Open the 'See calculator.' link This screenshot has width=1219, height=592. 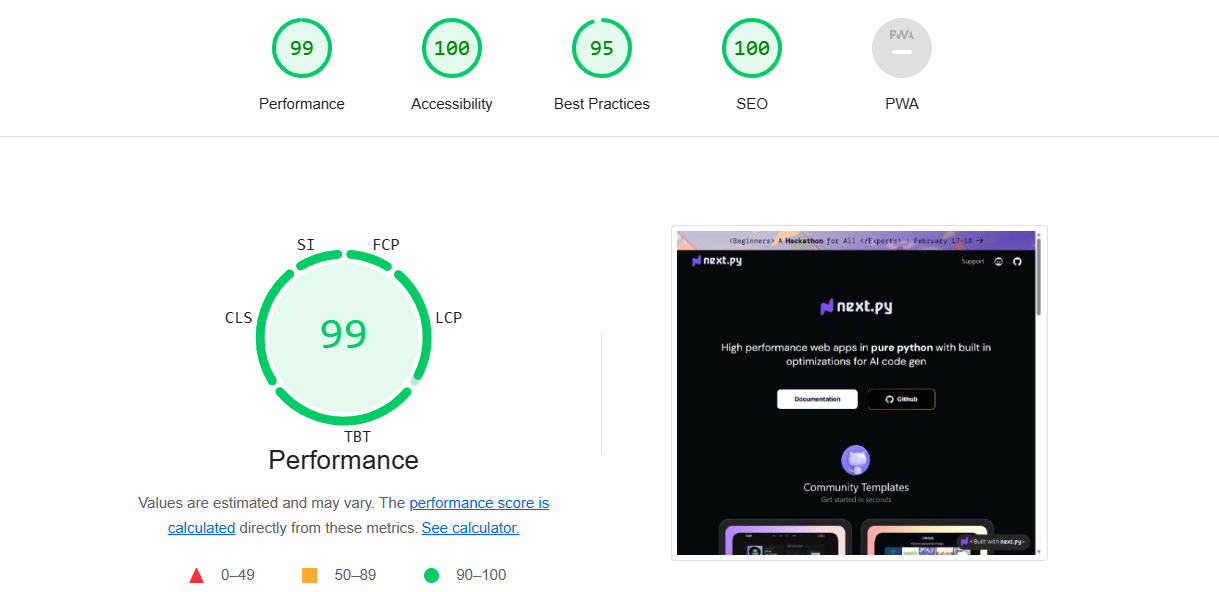[470, 528]
